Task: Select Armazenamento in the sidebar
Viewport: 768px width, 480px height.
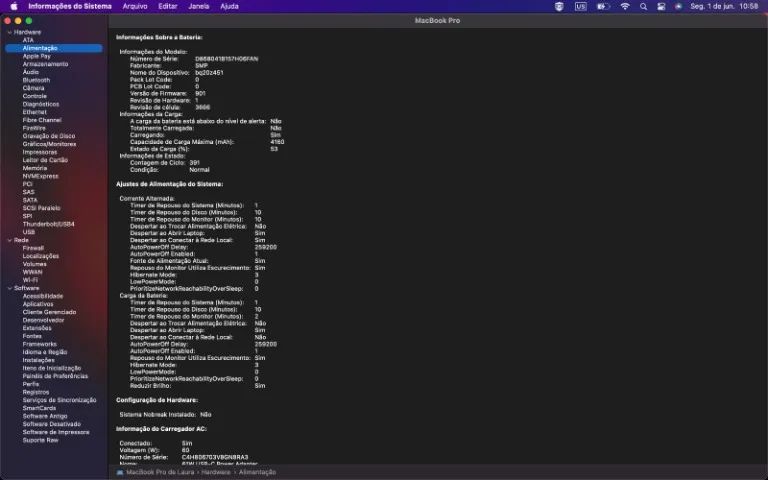Action: pos(45,64)
